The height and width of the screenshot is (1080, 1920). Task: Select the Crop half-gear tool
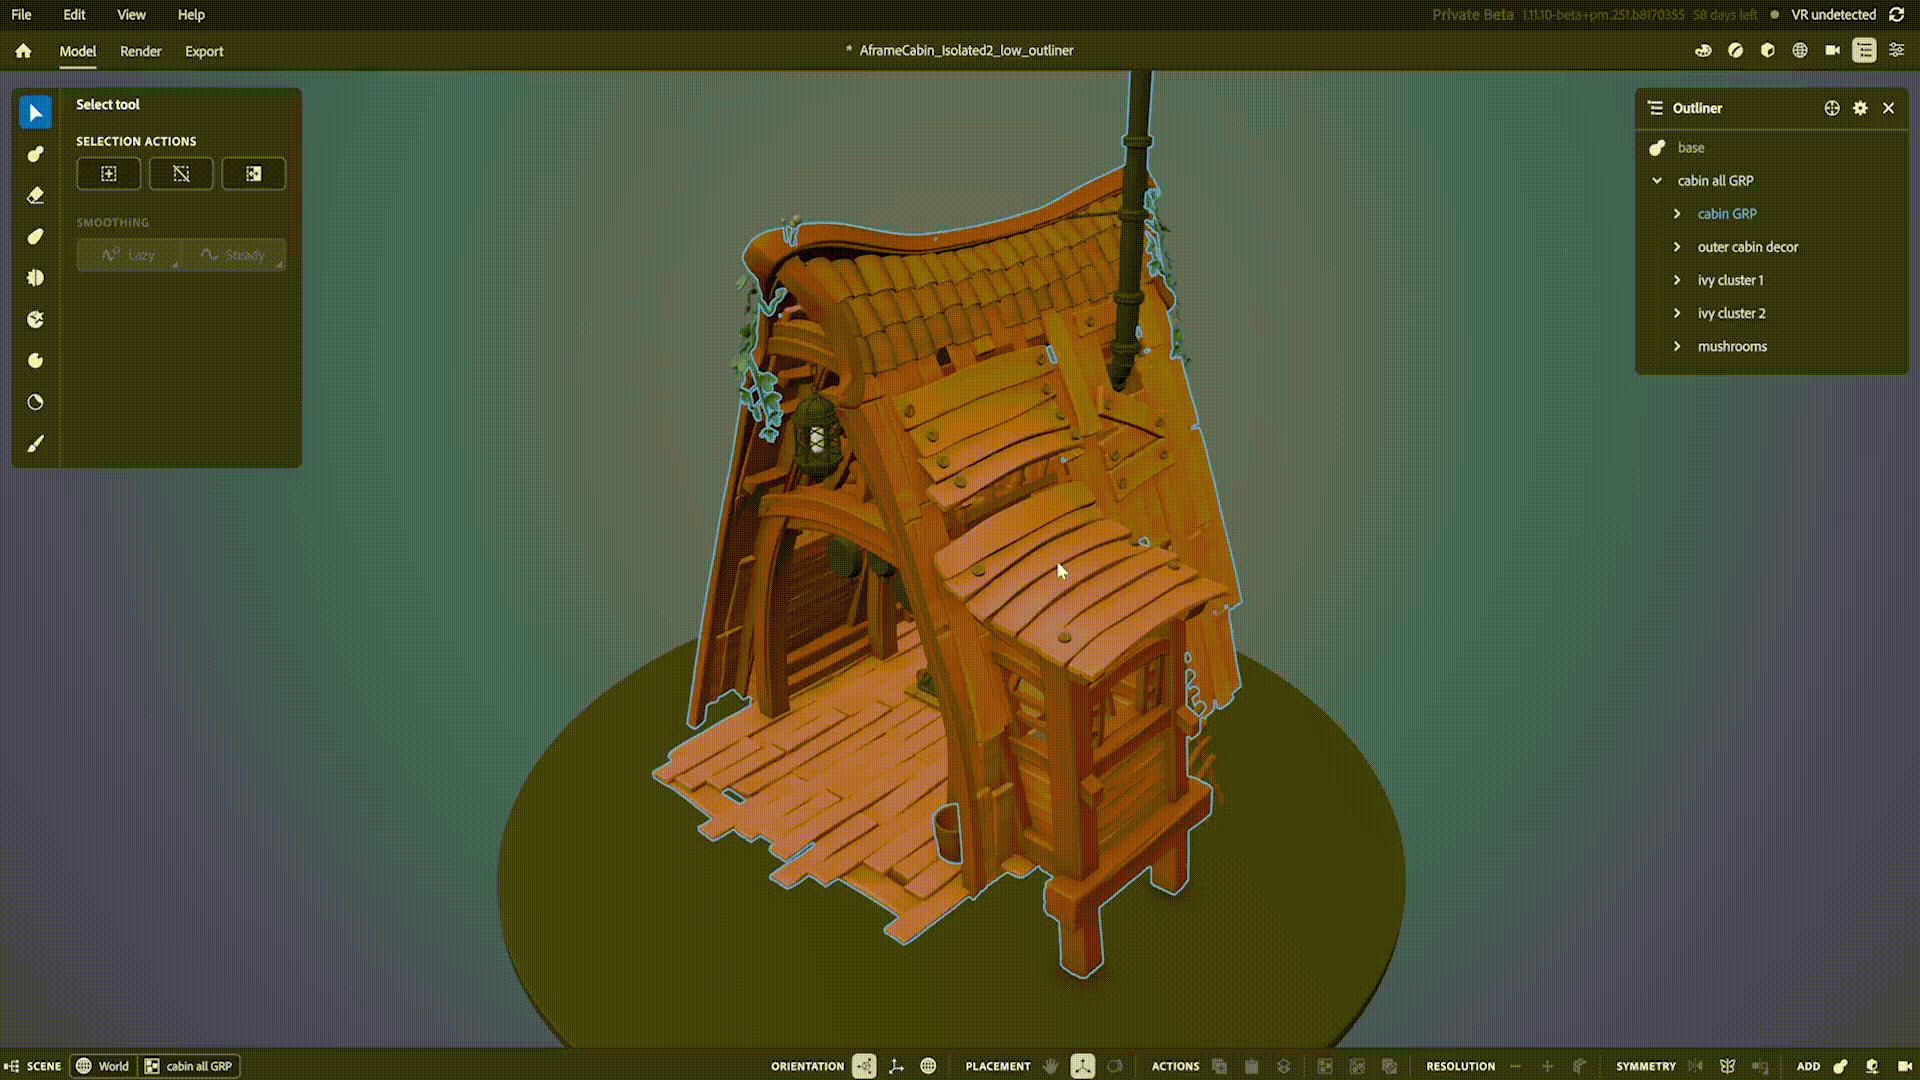(35, 278)
